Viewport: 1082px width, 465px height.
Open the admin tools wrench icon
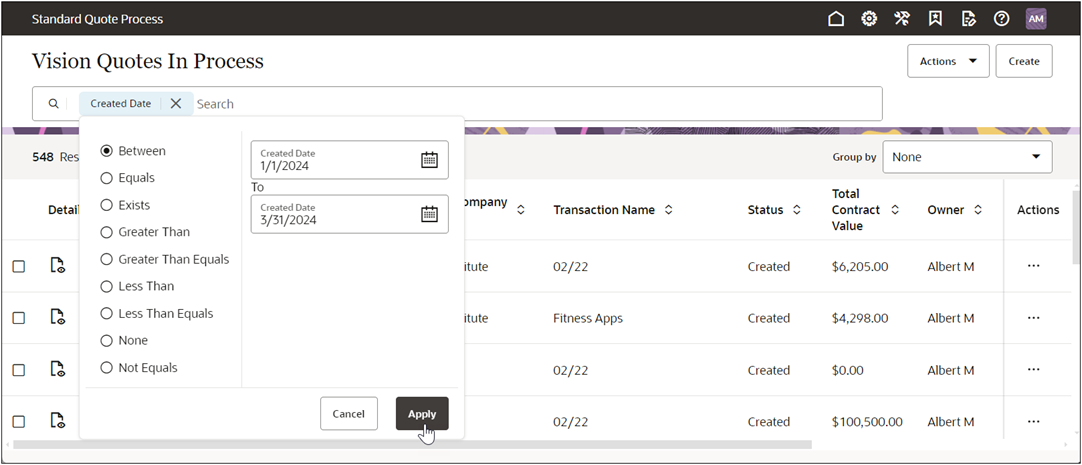point(902,19)
